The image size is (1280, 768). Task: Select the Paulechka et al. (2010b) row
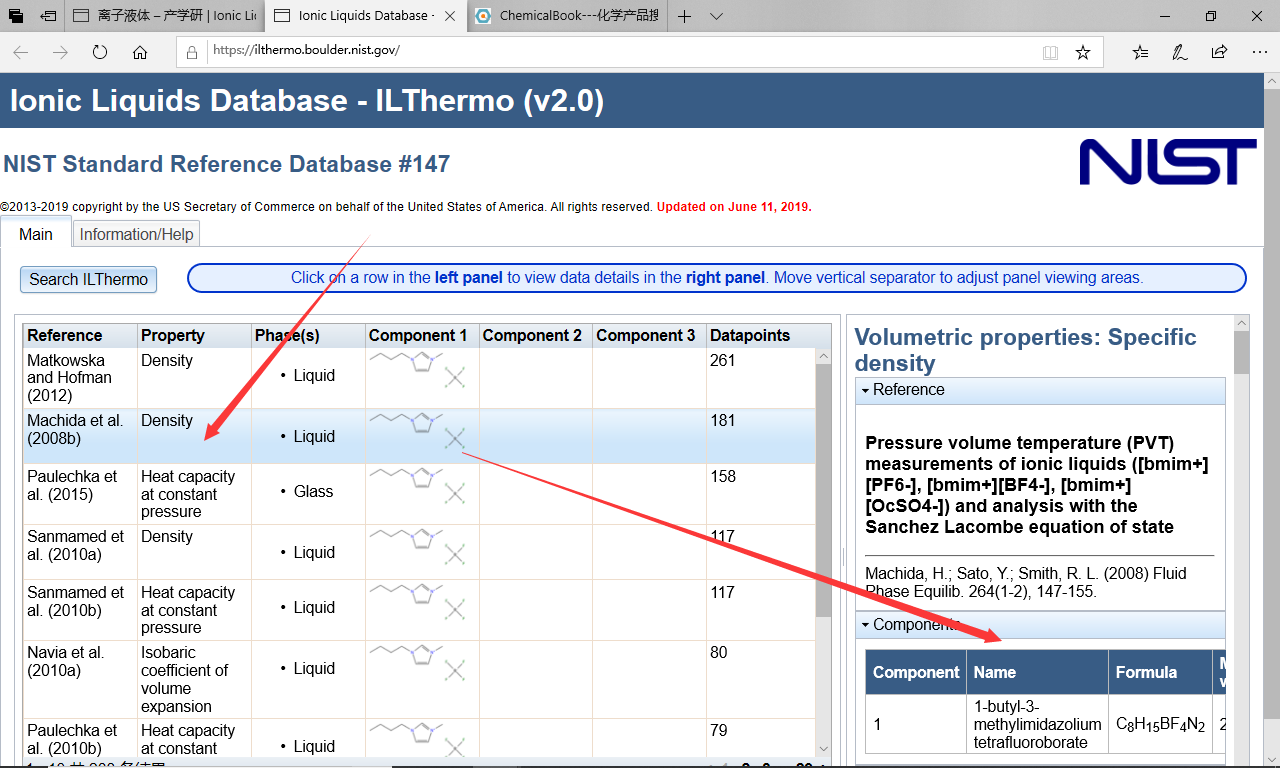click(420, 738)
